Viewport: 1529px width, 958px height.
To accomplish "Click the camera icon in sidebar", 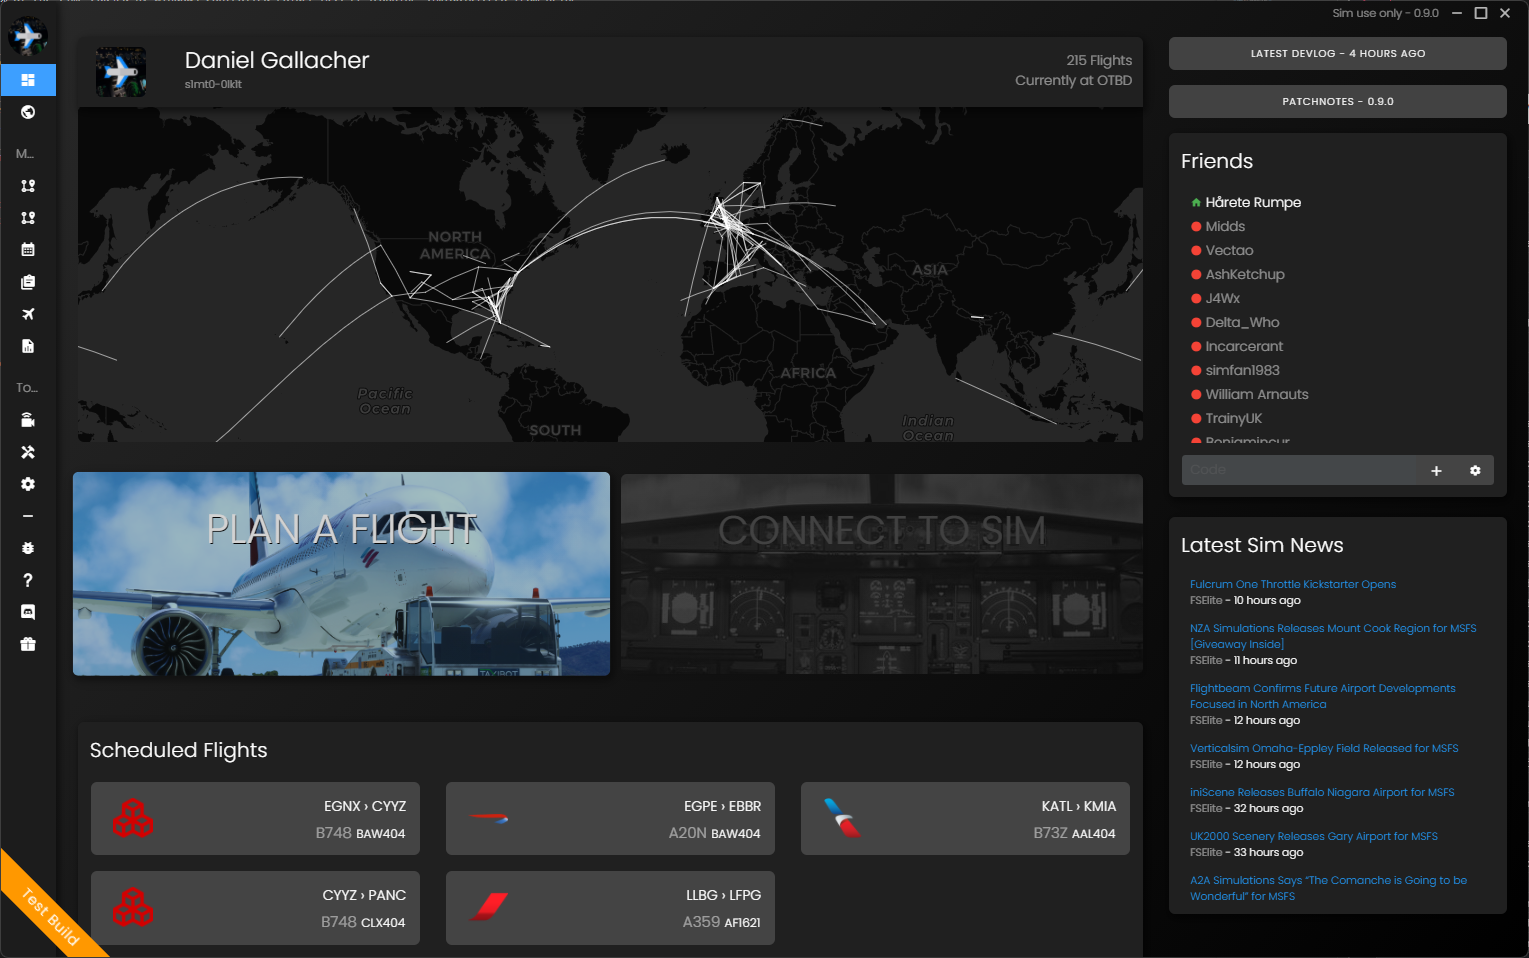I will (28, 420).
